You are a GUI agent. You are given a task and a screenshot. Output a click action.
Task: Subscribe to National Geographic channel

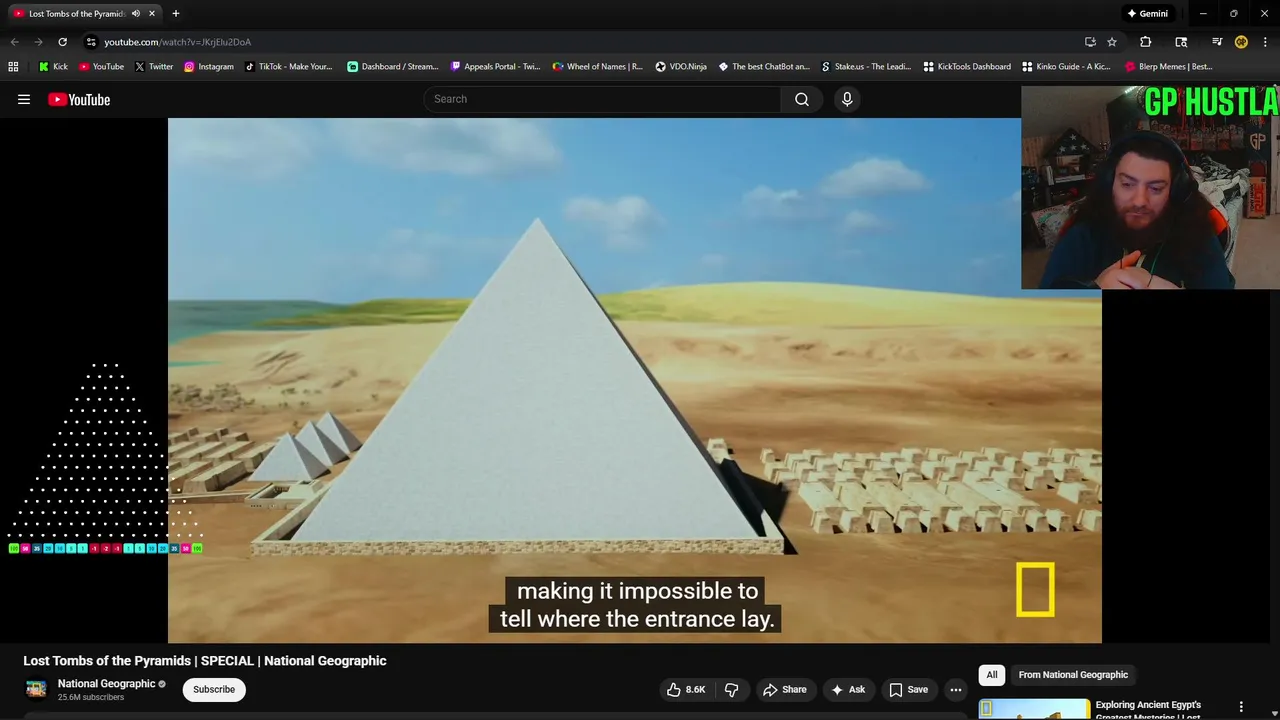pos(214,689)
